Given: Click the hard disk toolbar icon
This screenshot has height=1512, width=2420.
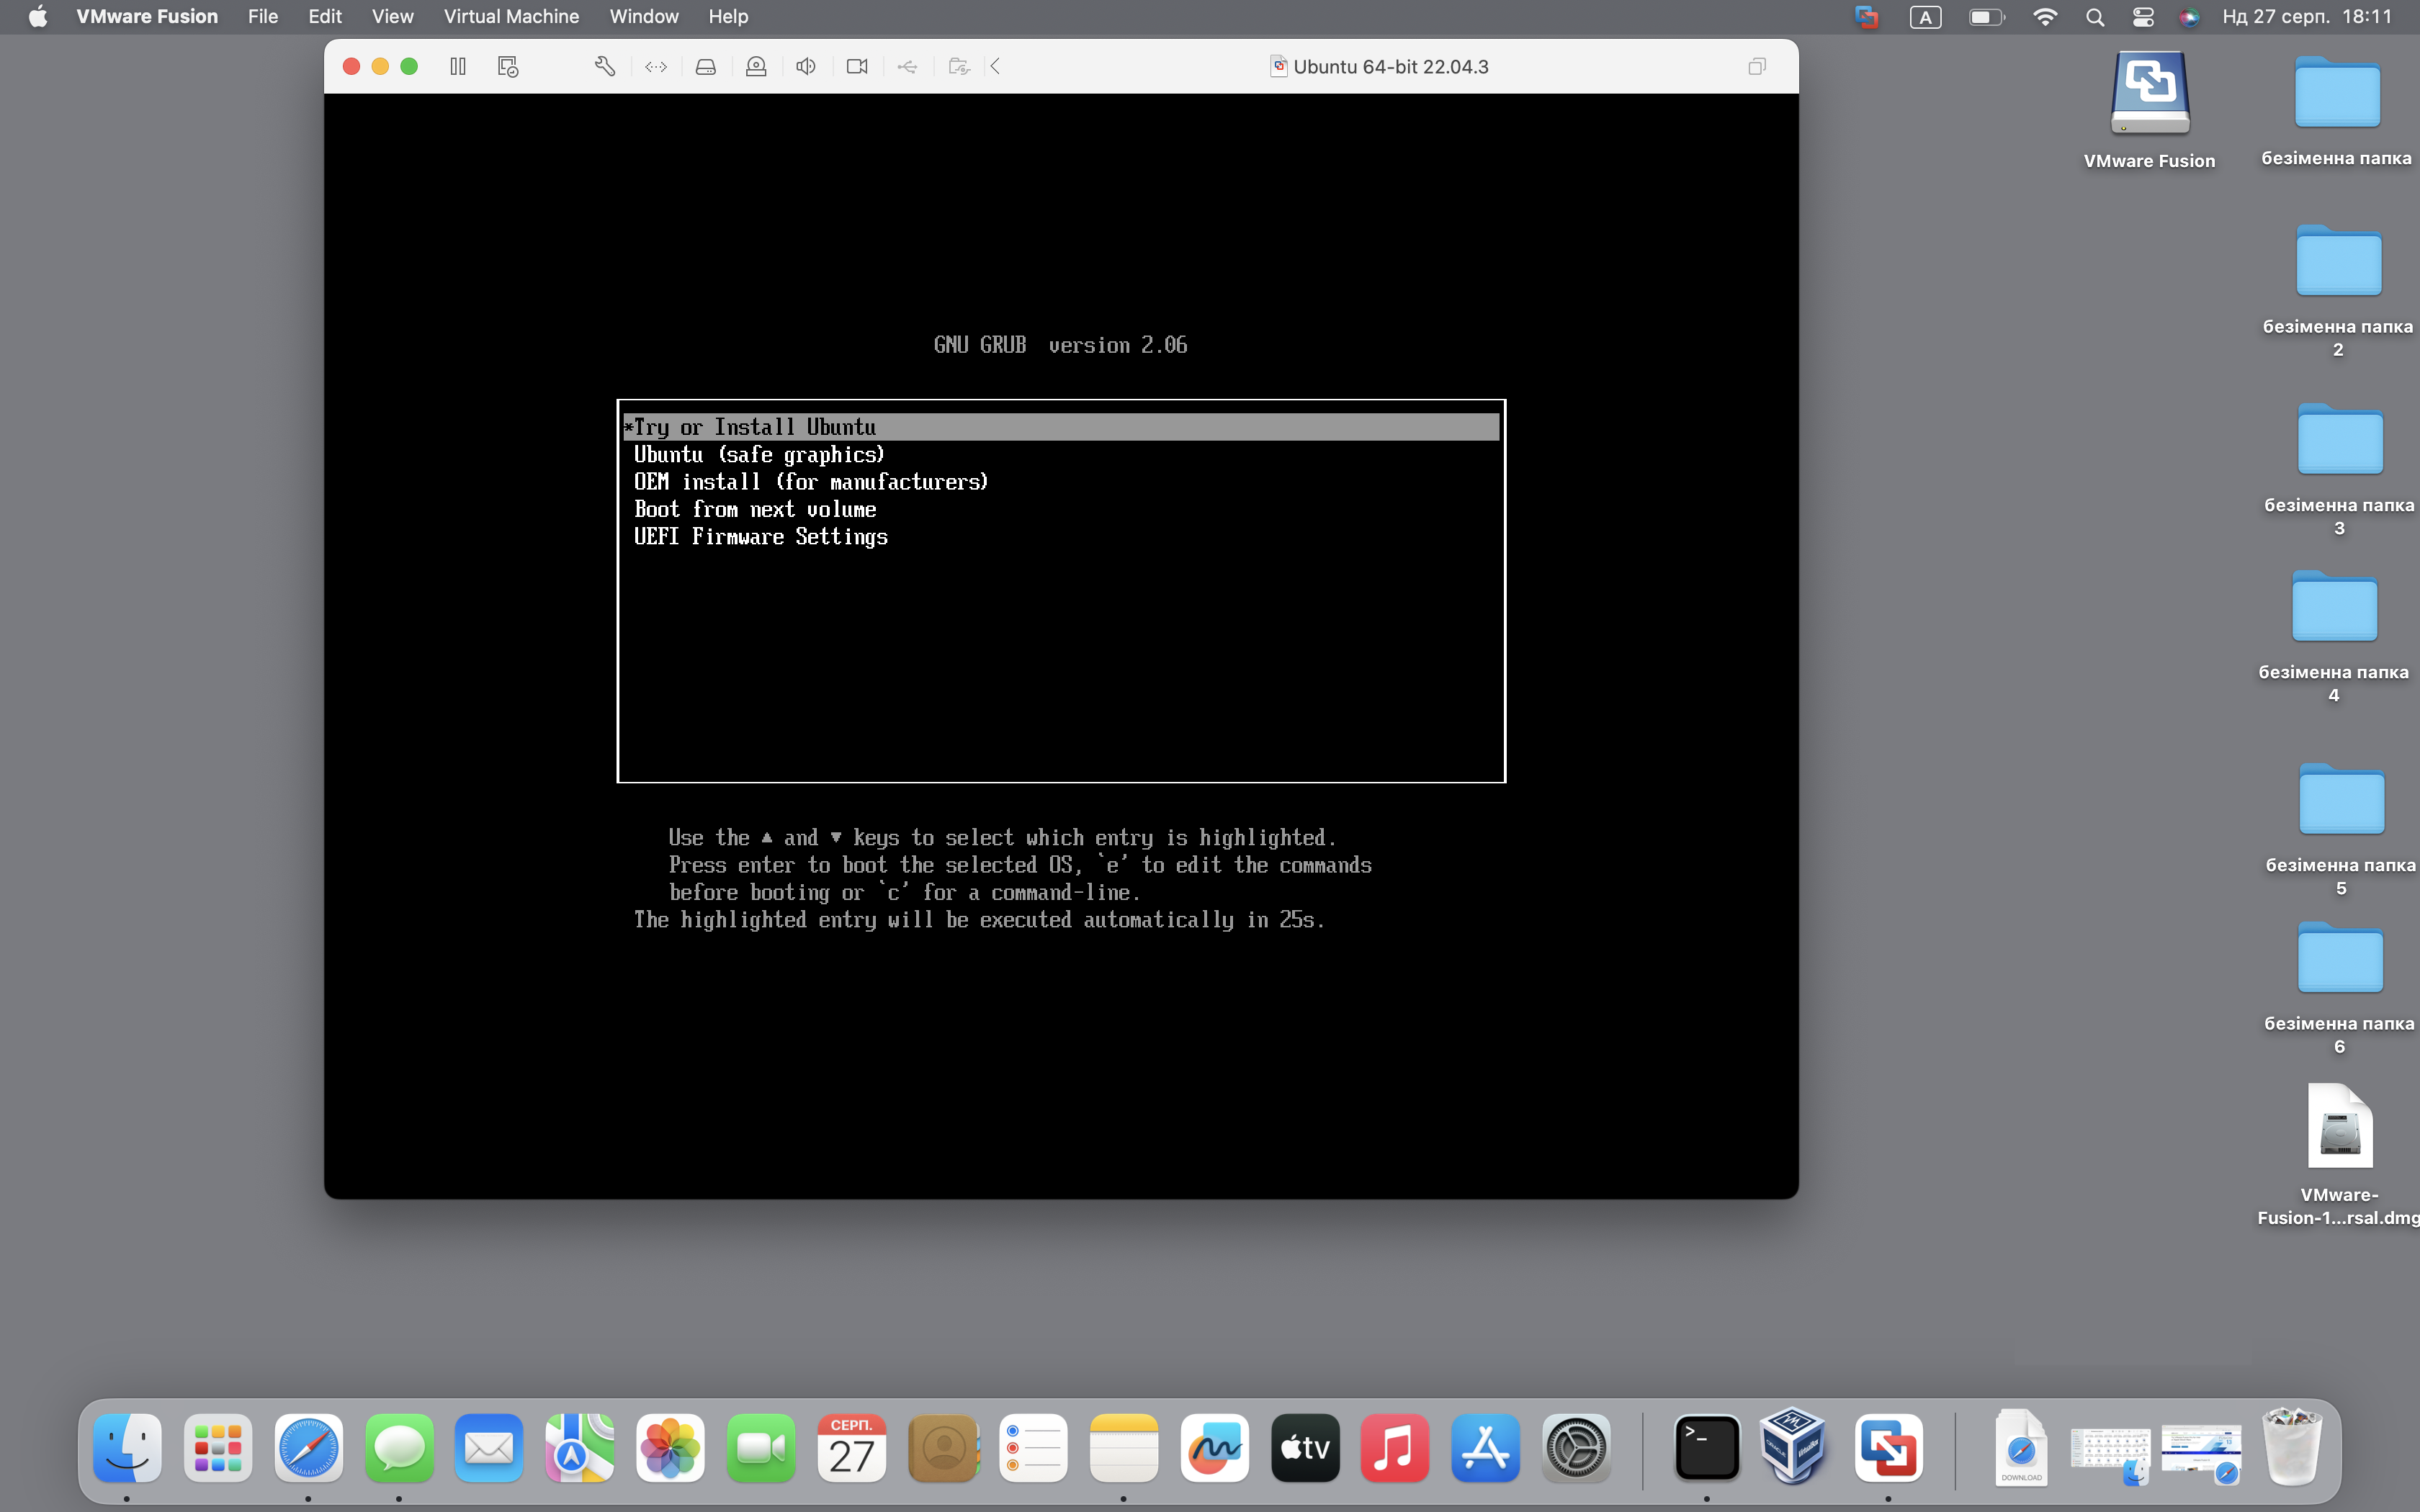Looking at the screenshot, I should (706, 66).
